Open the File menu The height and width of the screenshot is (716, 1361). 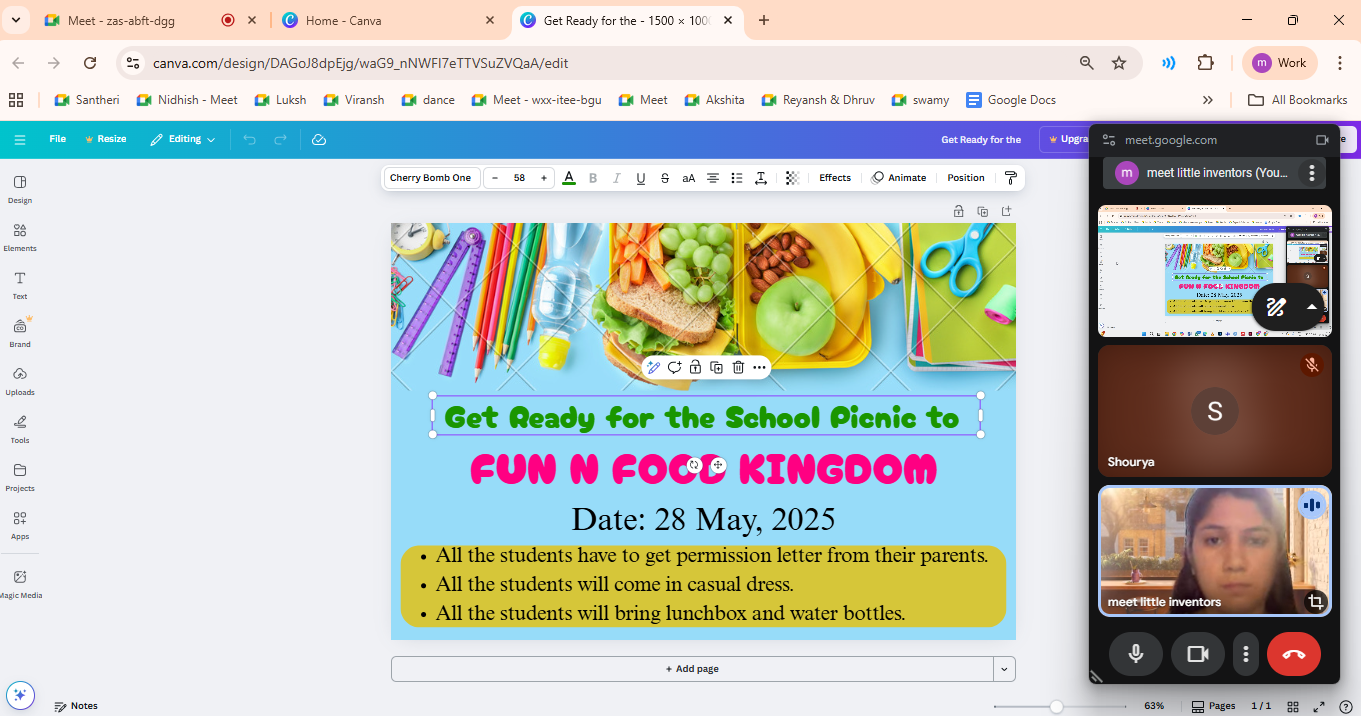coord(58,139)
